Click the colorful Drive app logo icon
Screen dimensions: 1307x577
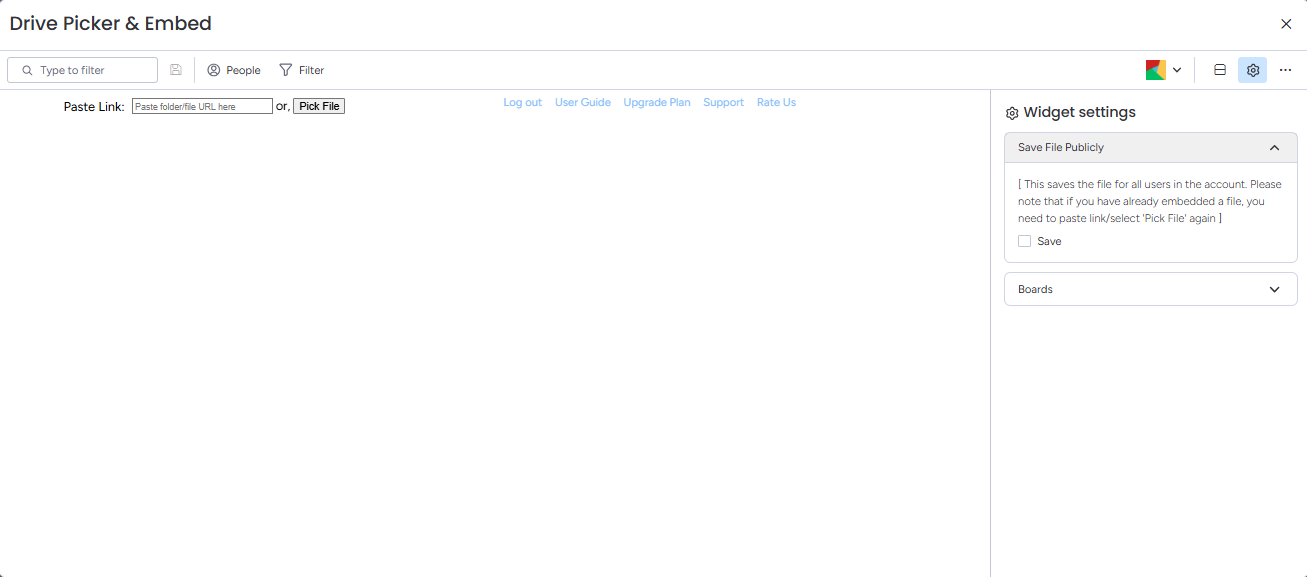tap(1156, 70)
